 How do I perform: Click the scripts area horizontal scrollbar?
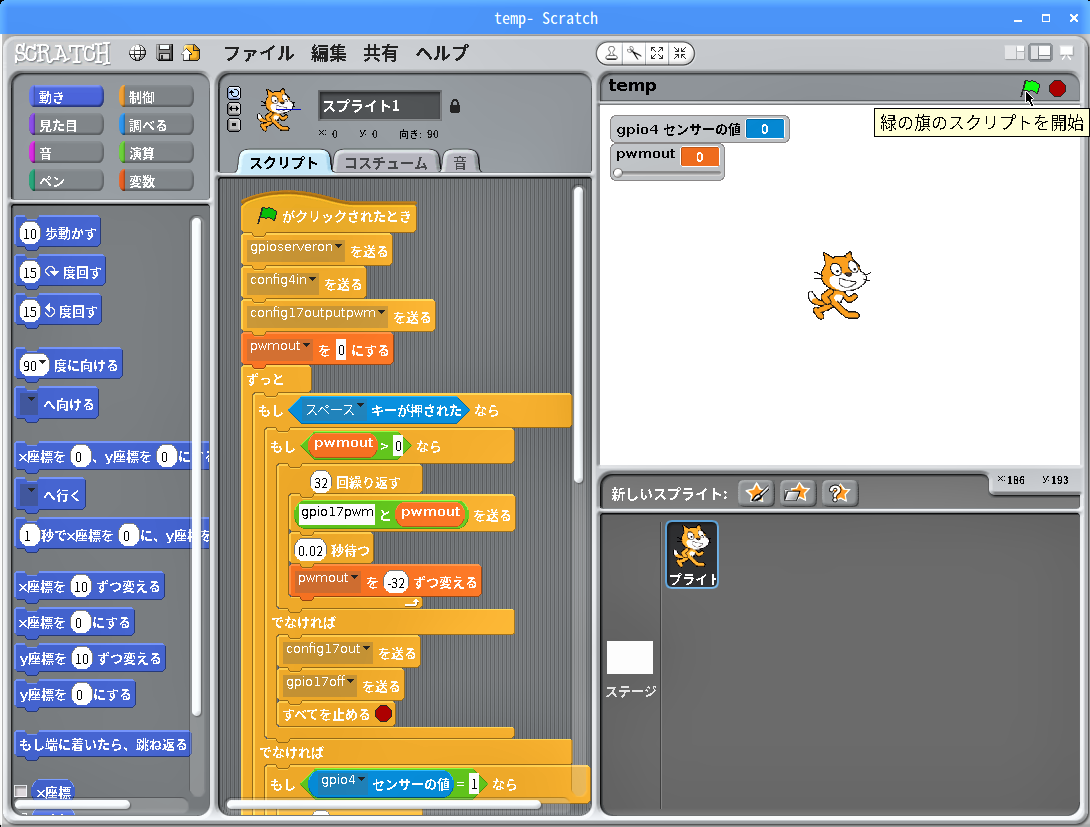pyautogui.click(x=384, y=805)
